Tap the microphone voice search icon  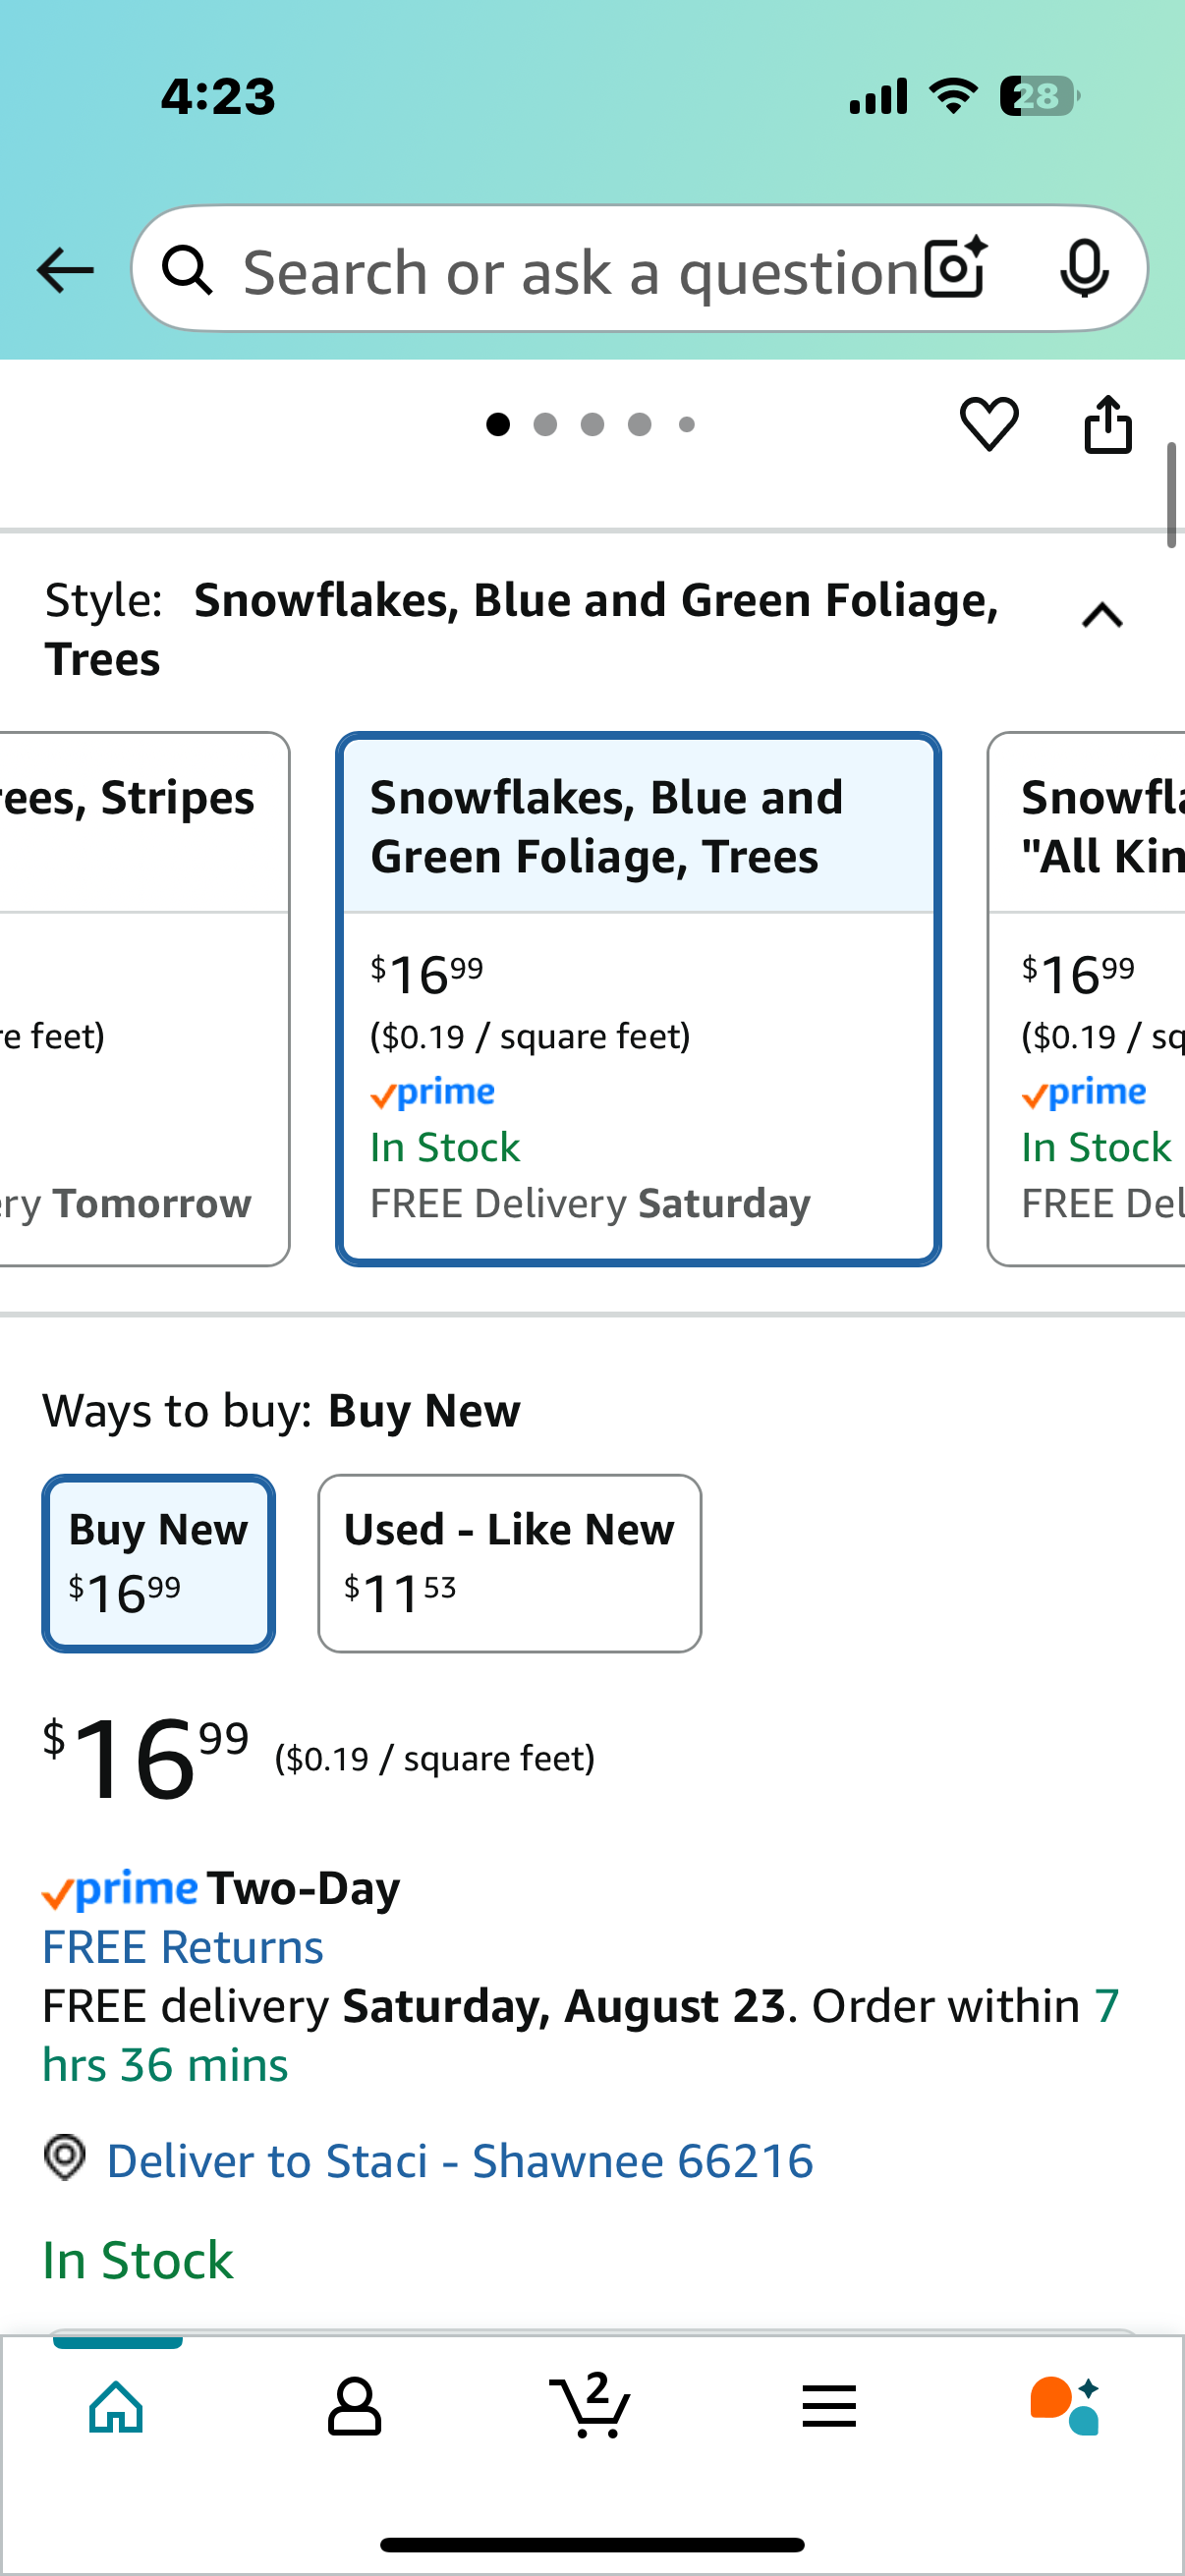point(1084,269)
